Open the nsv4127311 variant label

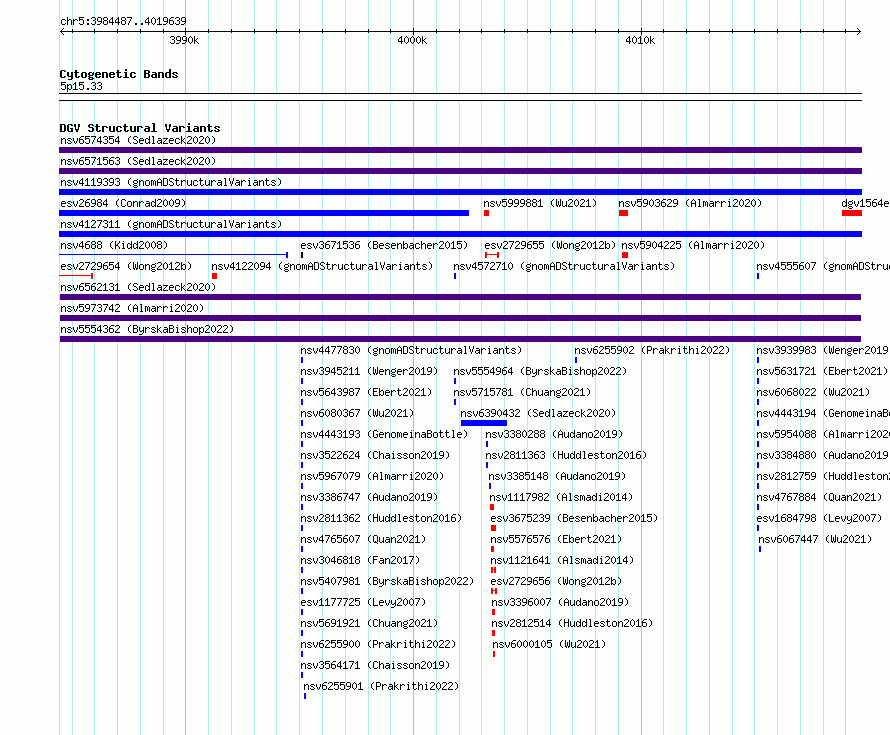(x=171, y=224)
